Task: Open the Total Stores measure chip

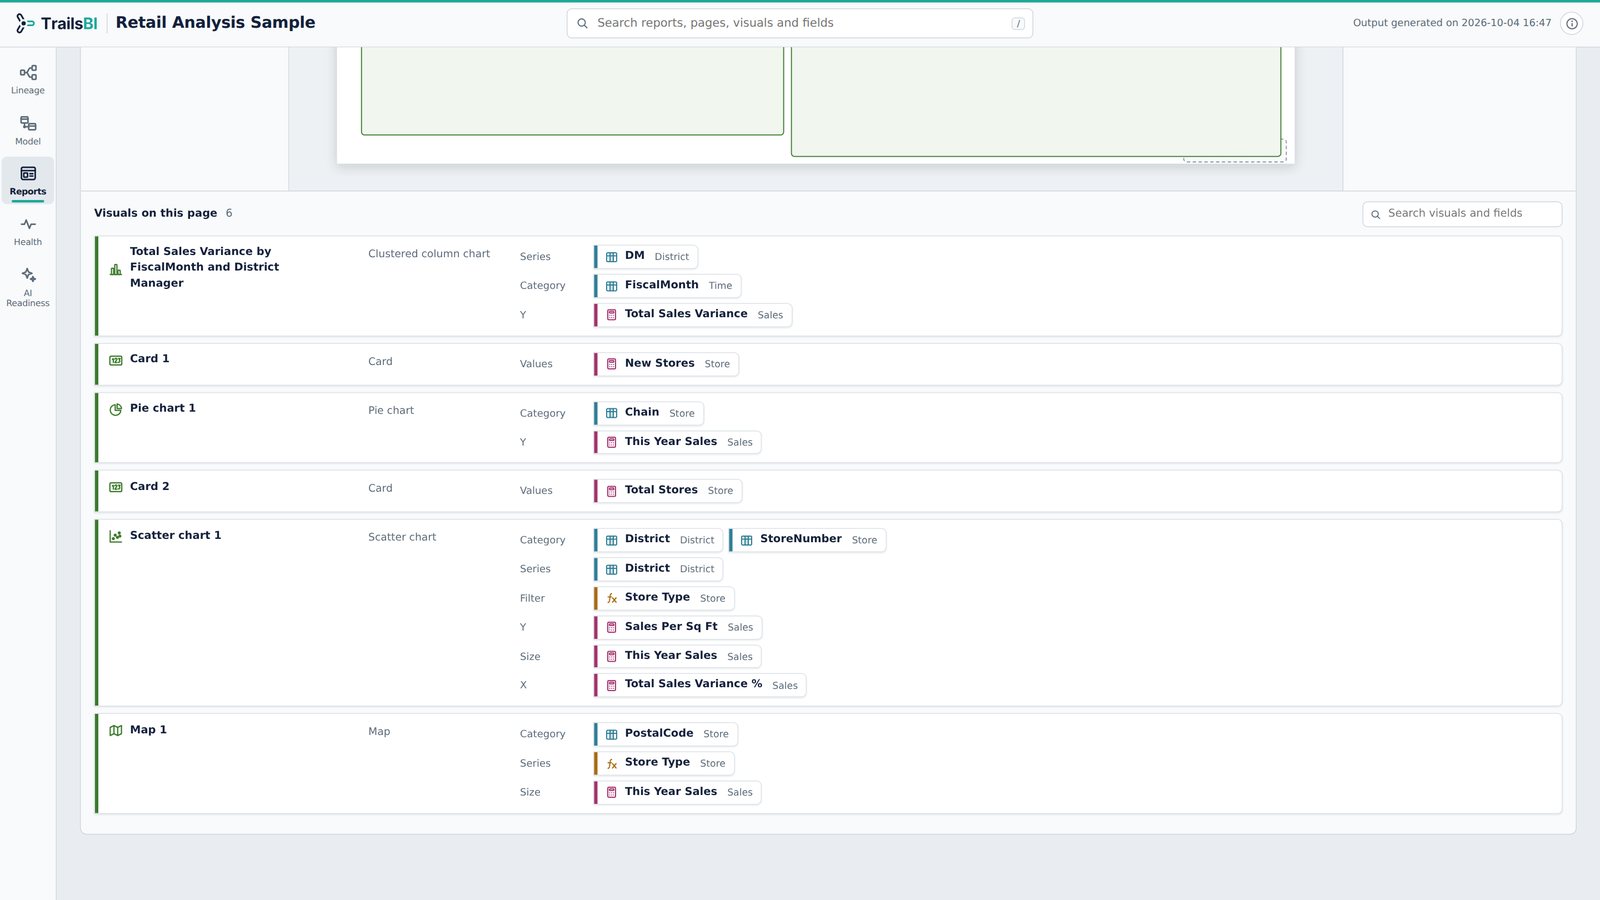Action: tap(668, 491)
